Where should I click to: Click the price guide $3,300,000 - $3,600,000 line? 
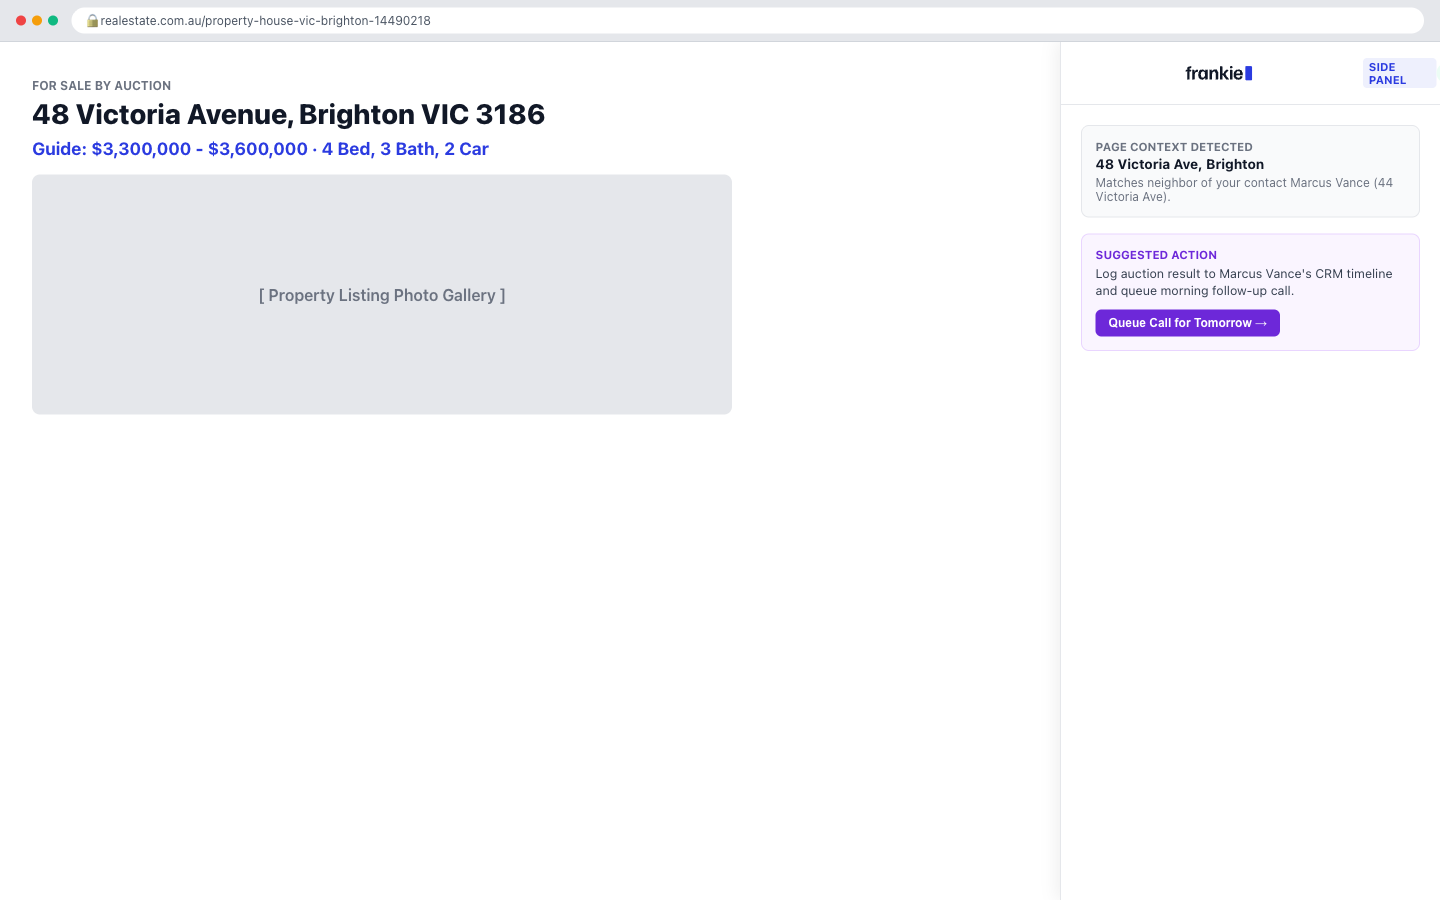[x=260, y=149]
